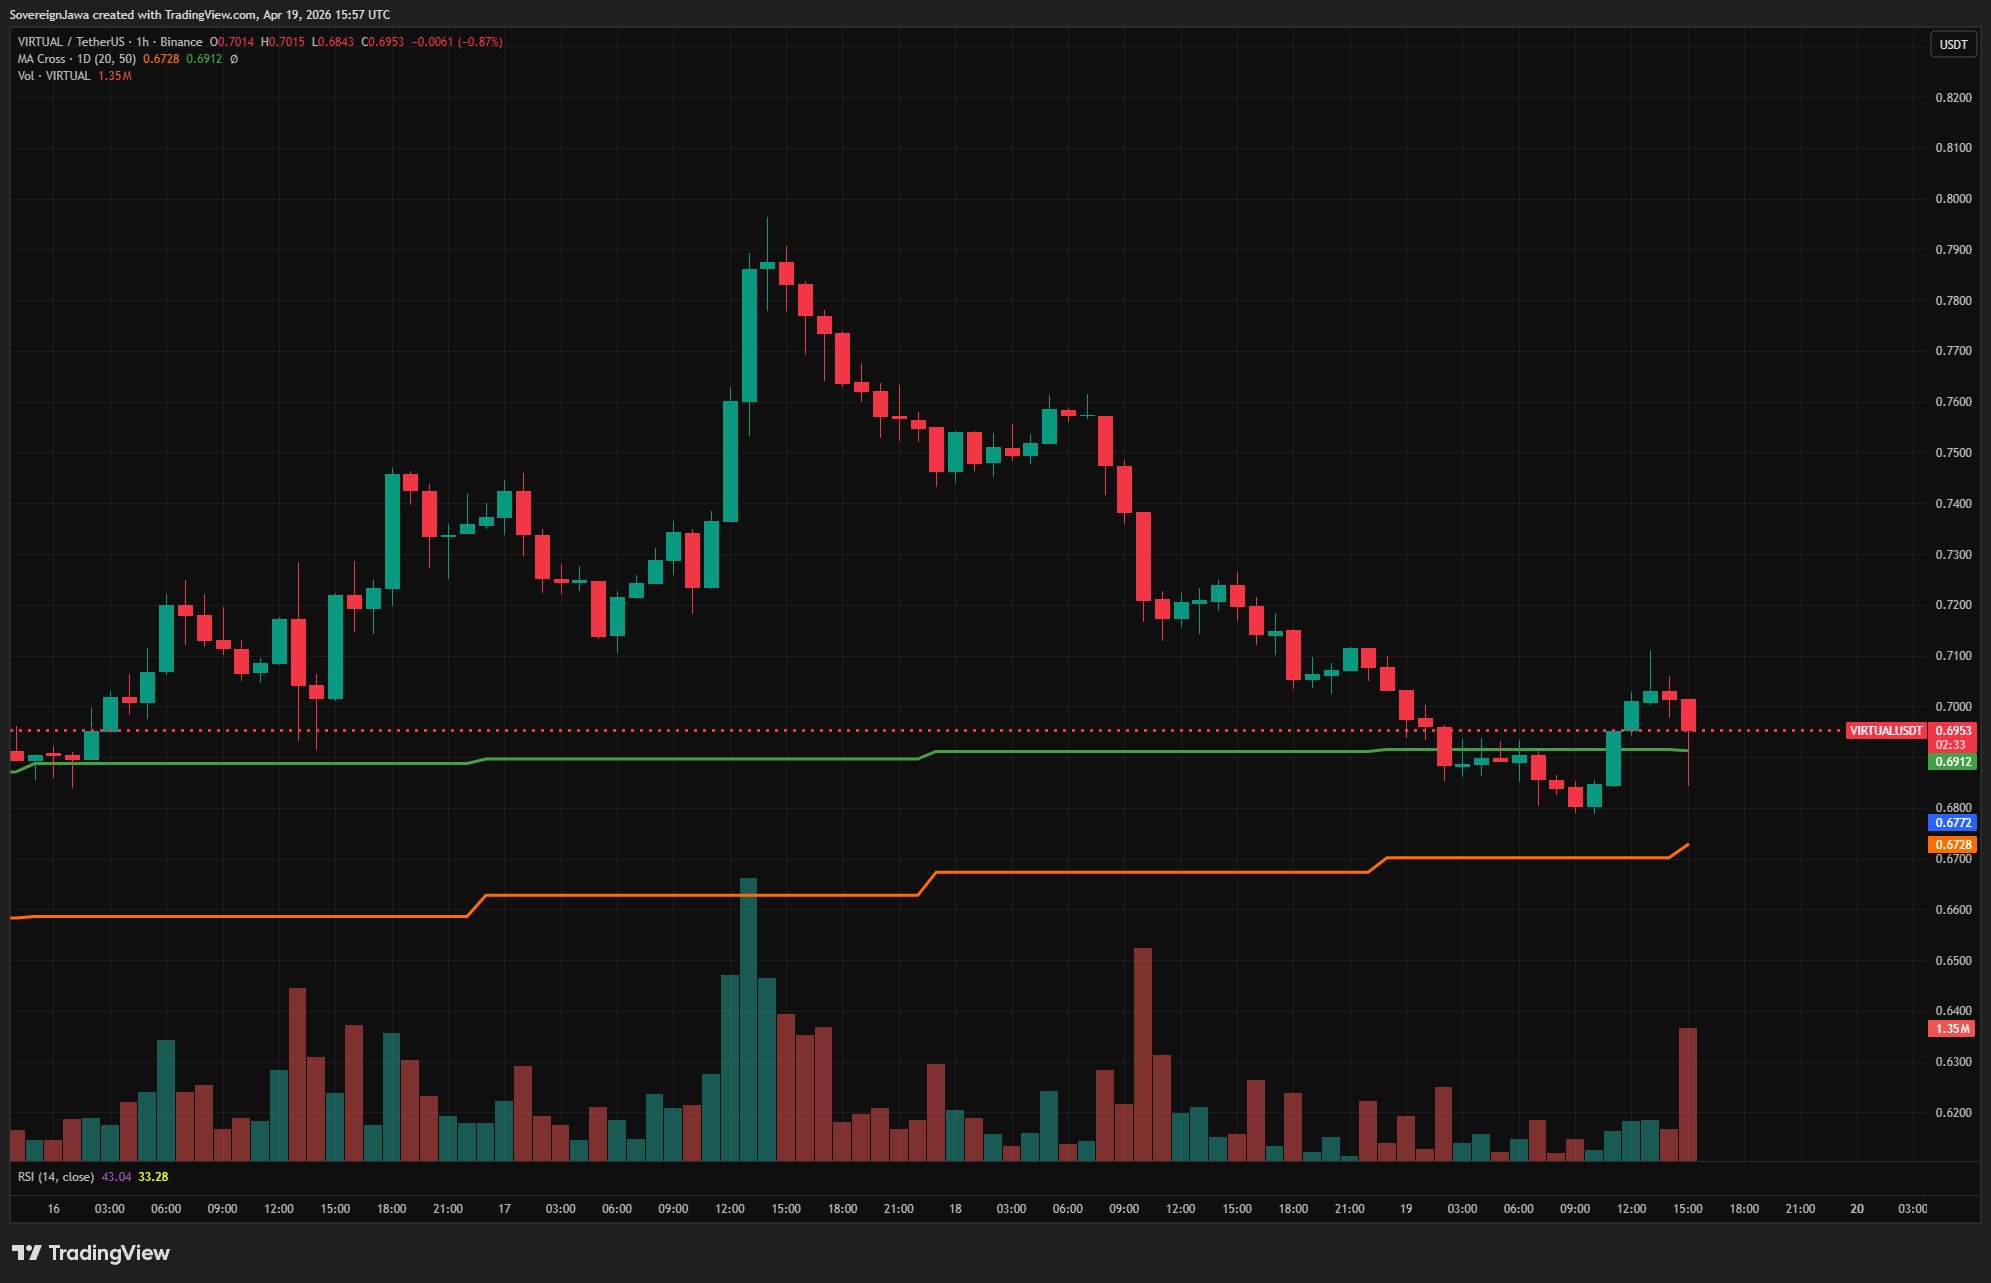Click the TradingView wordmark text

(x=109, y=1253)
